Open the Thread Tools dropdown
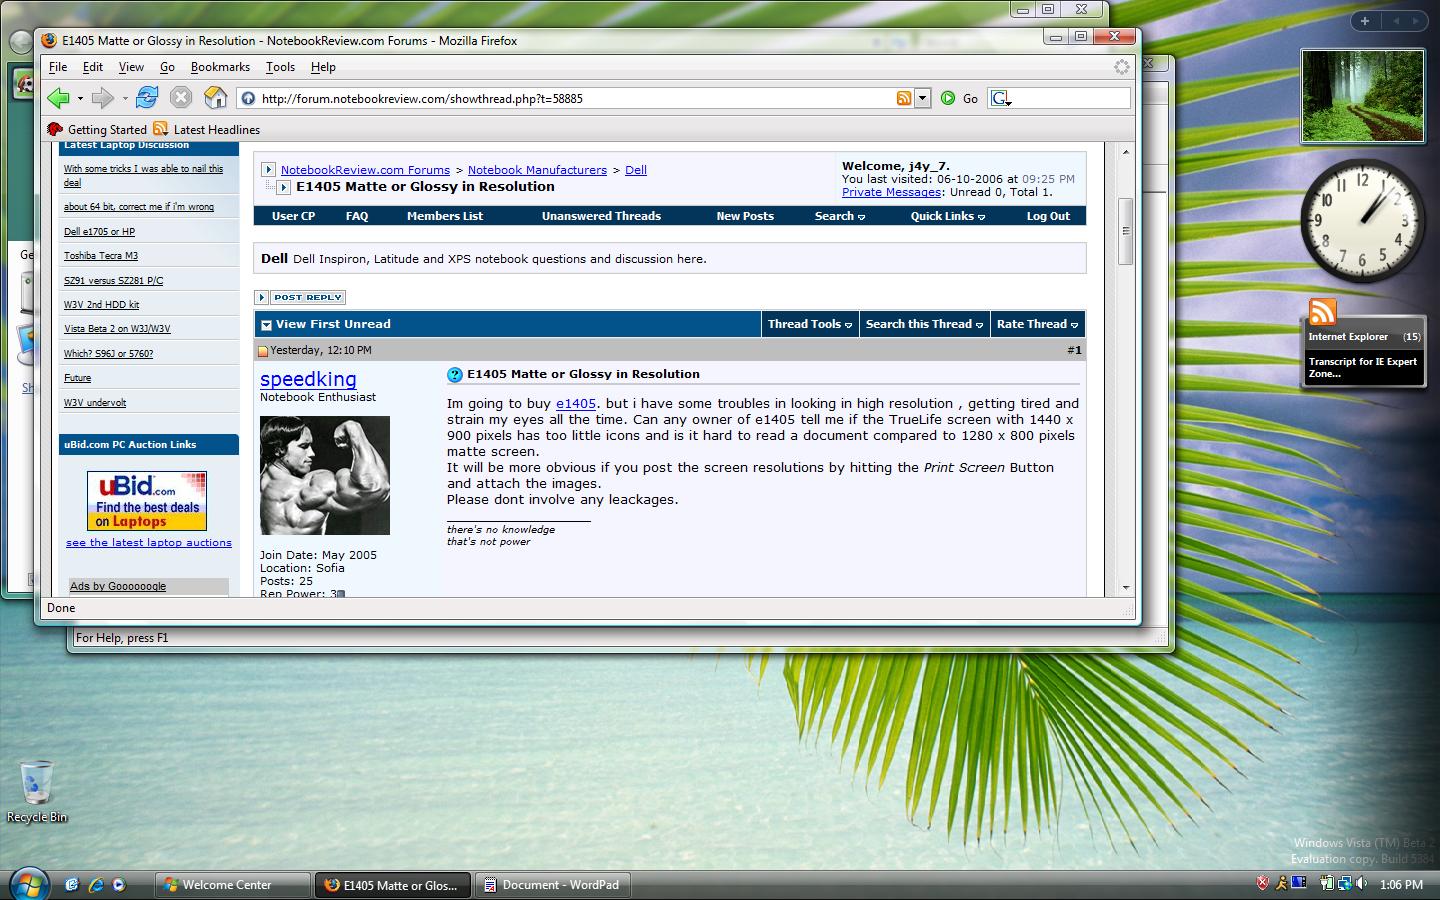Screen dimensions: 1440x900 (x=810, y=324)
